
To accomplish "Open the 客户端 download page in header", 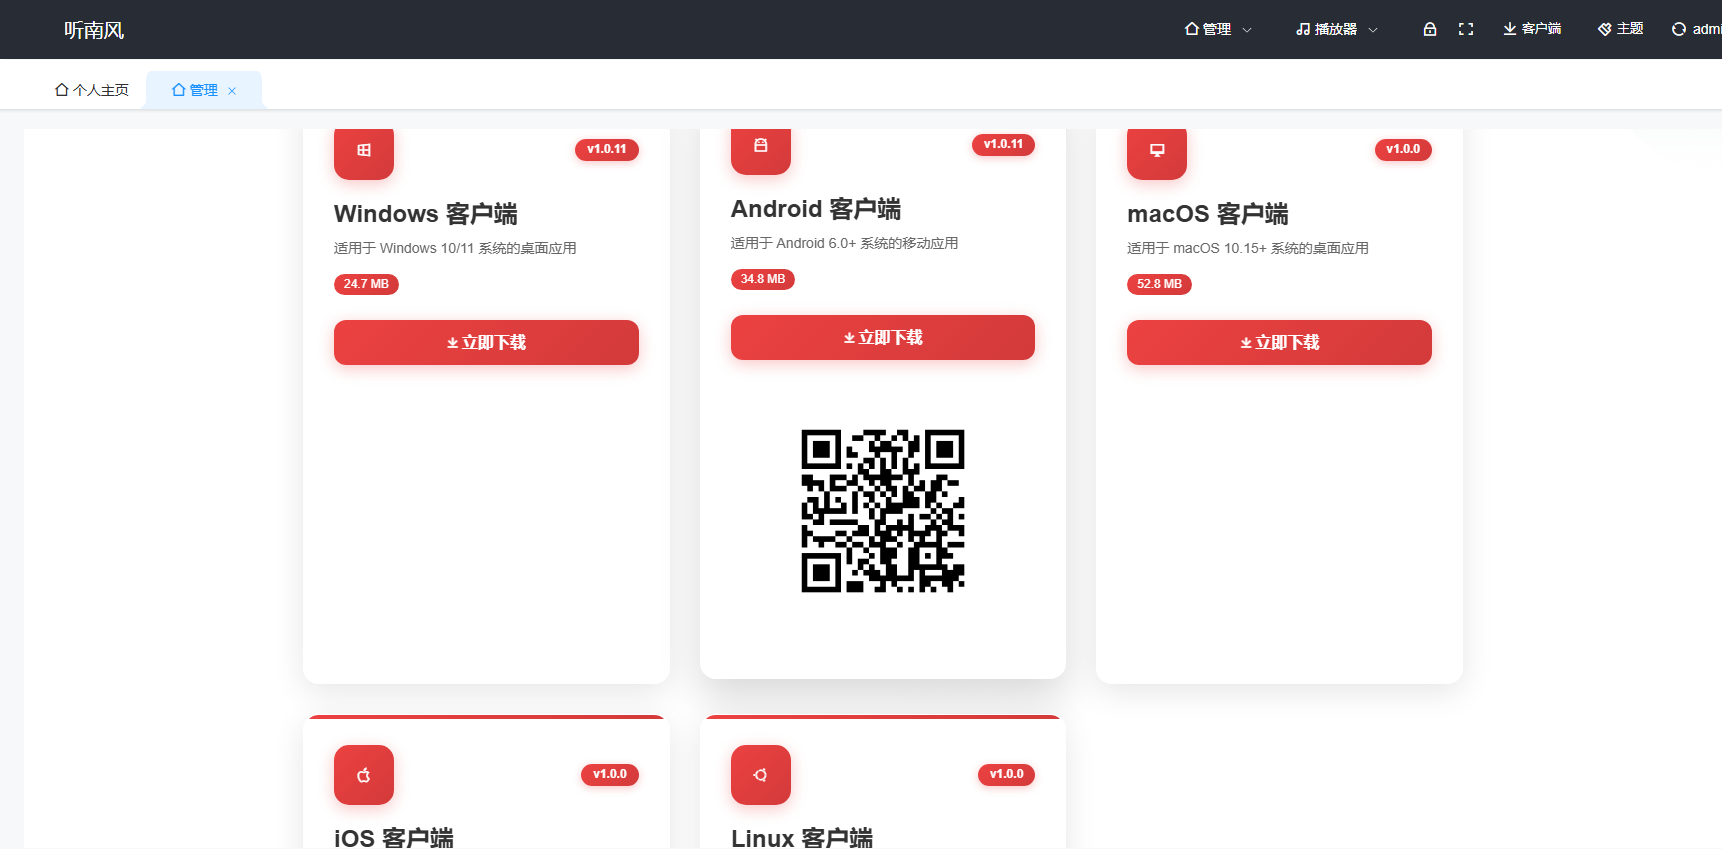I will tap(1532, 29).
